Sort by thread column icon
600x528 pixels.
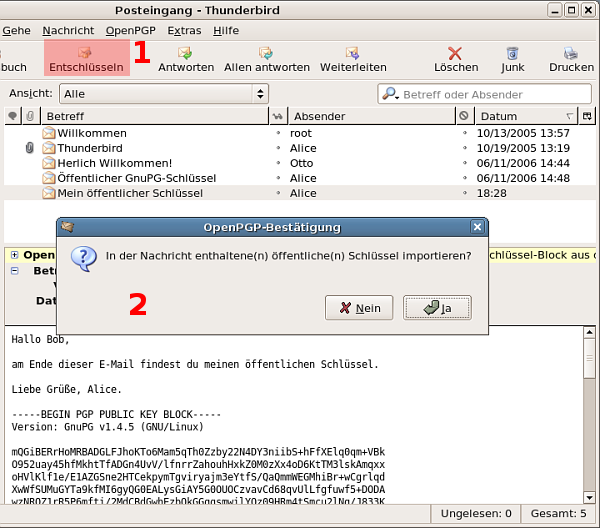(x=12, y=116)
